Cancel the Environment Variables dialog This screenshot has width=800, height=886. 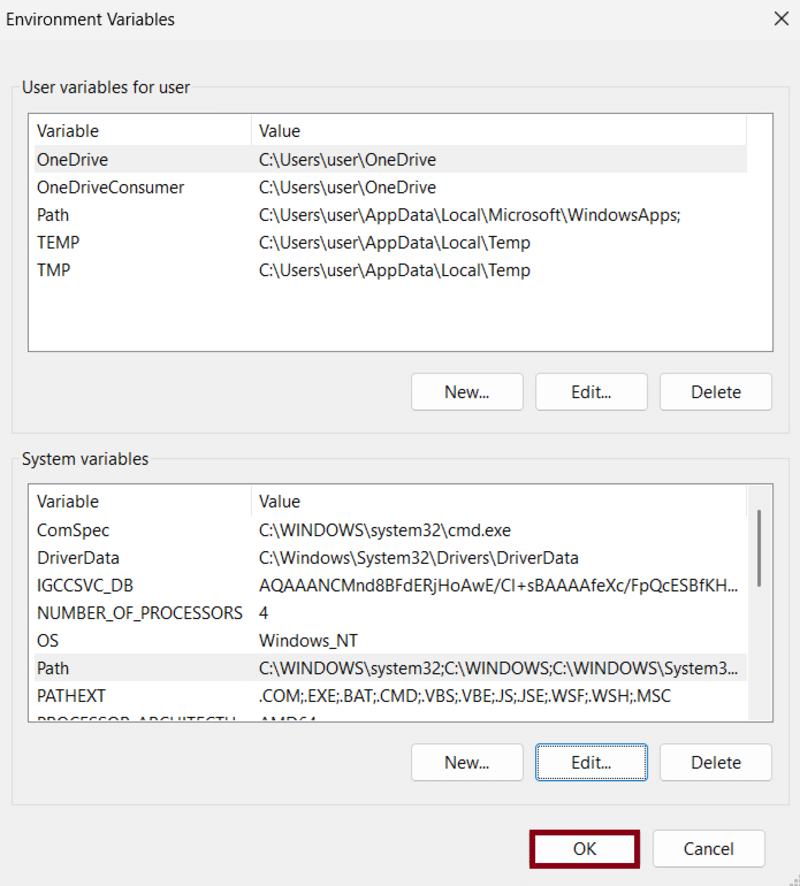[708, 849]
